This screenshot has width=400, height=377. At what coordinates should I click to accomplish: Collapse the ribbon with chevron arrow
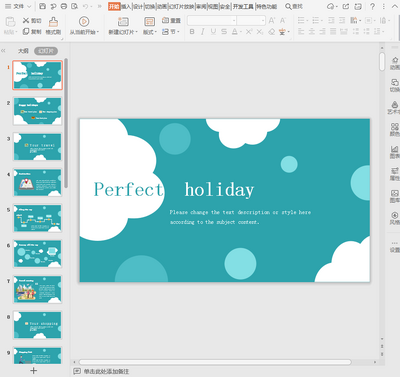pos(394,6)
